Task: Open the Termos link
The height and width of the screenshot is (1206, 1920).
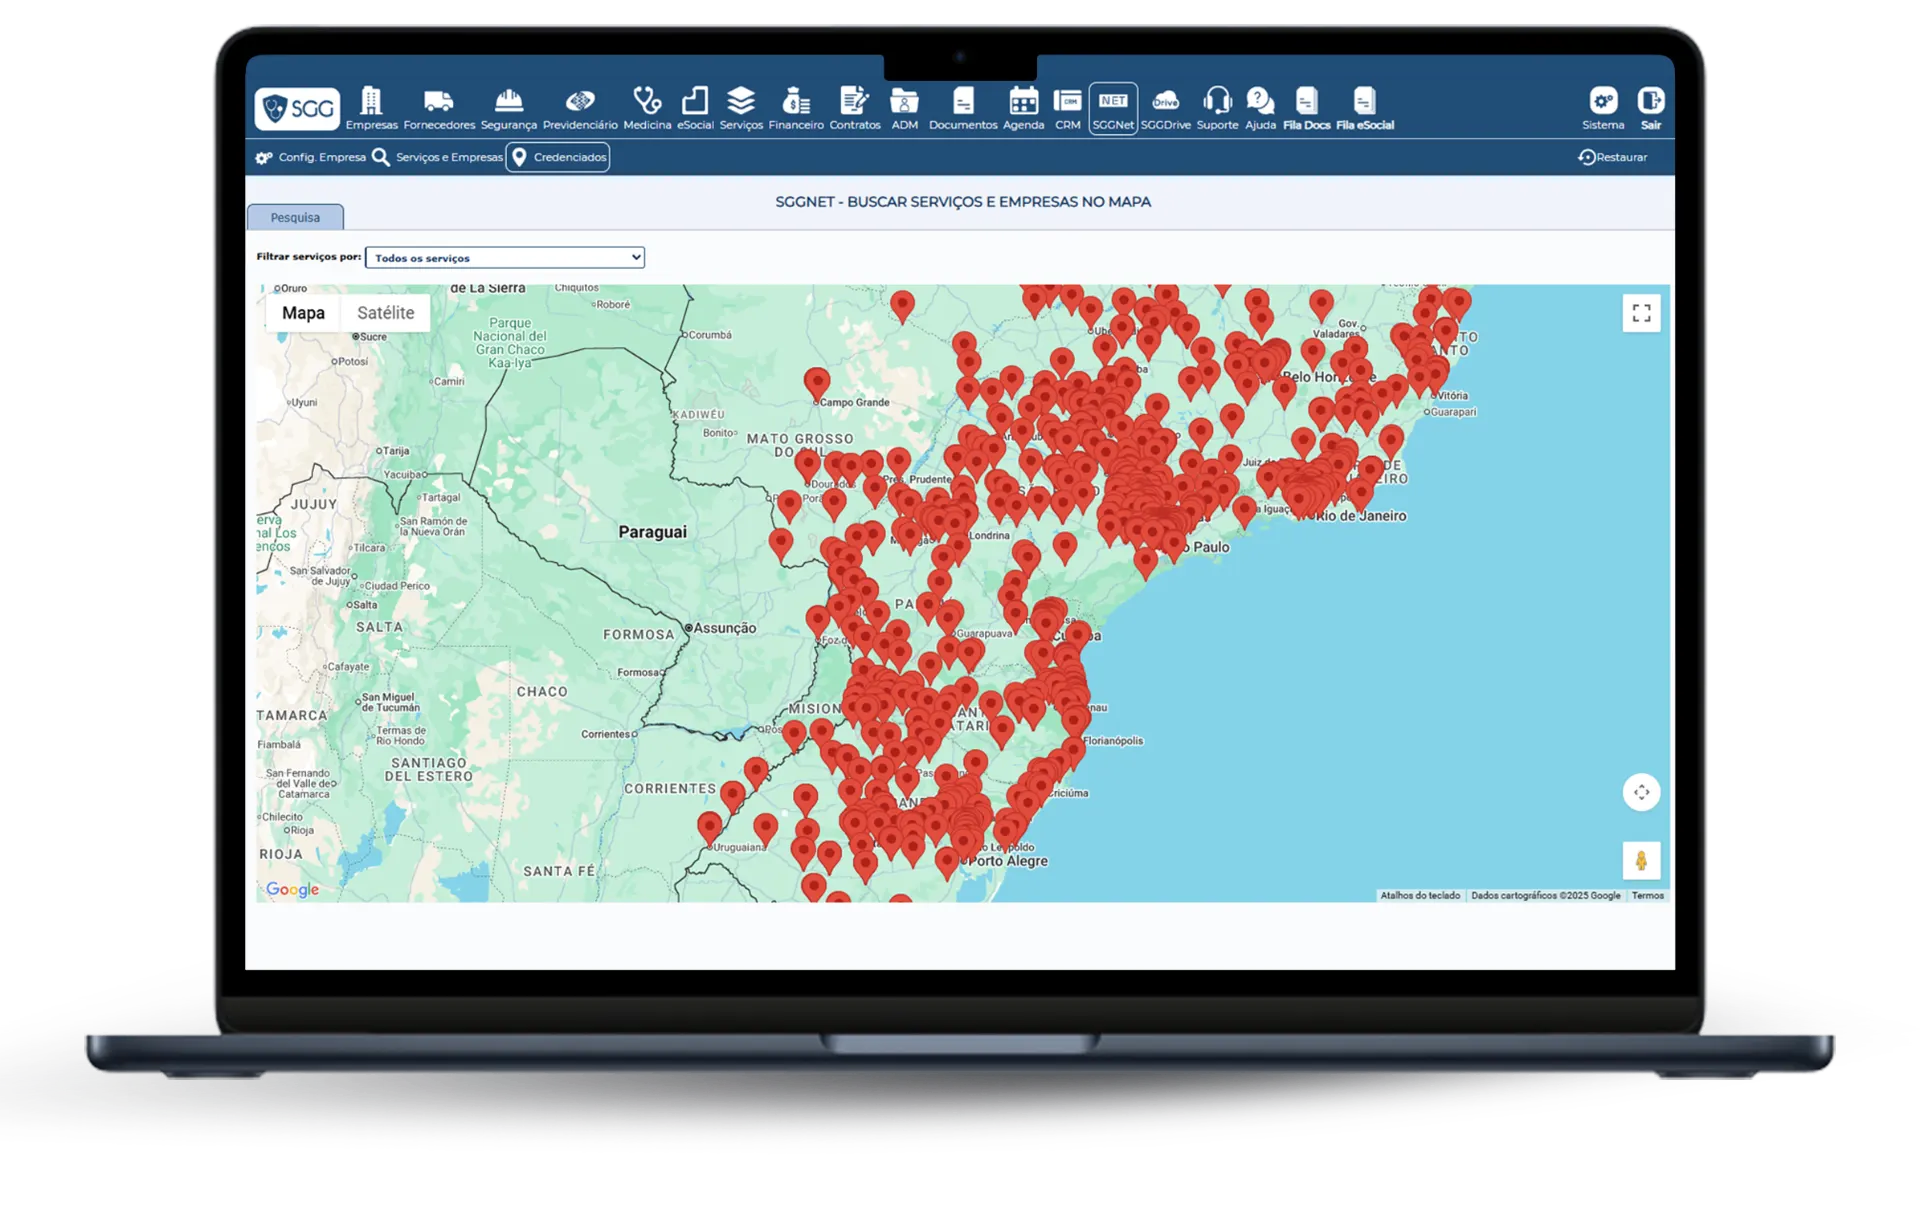Action: click(1647, 896)
